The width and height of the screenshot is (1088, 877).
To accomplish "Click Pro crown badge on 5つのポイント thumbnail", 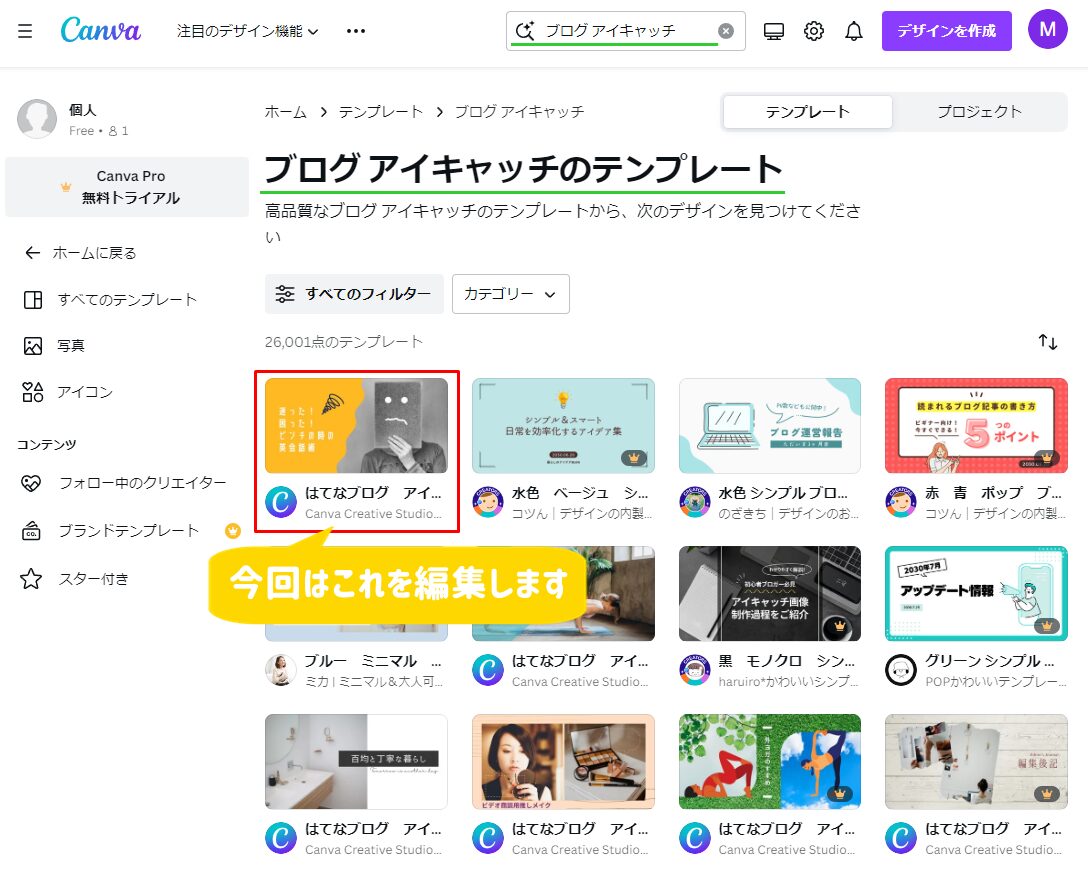I will click(1047, 457).
